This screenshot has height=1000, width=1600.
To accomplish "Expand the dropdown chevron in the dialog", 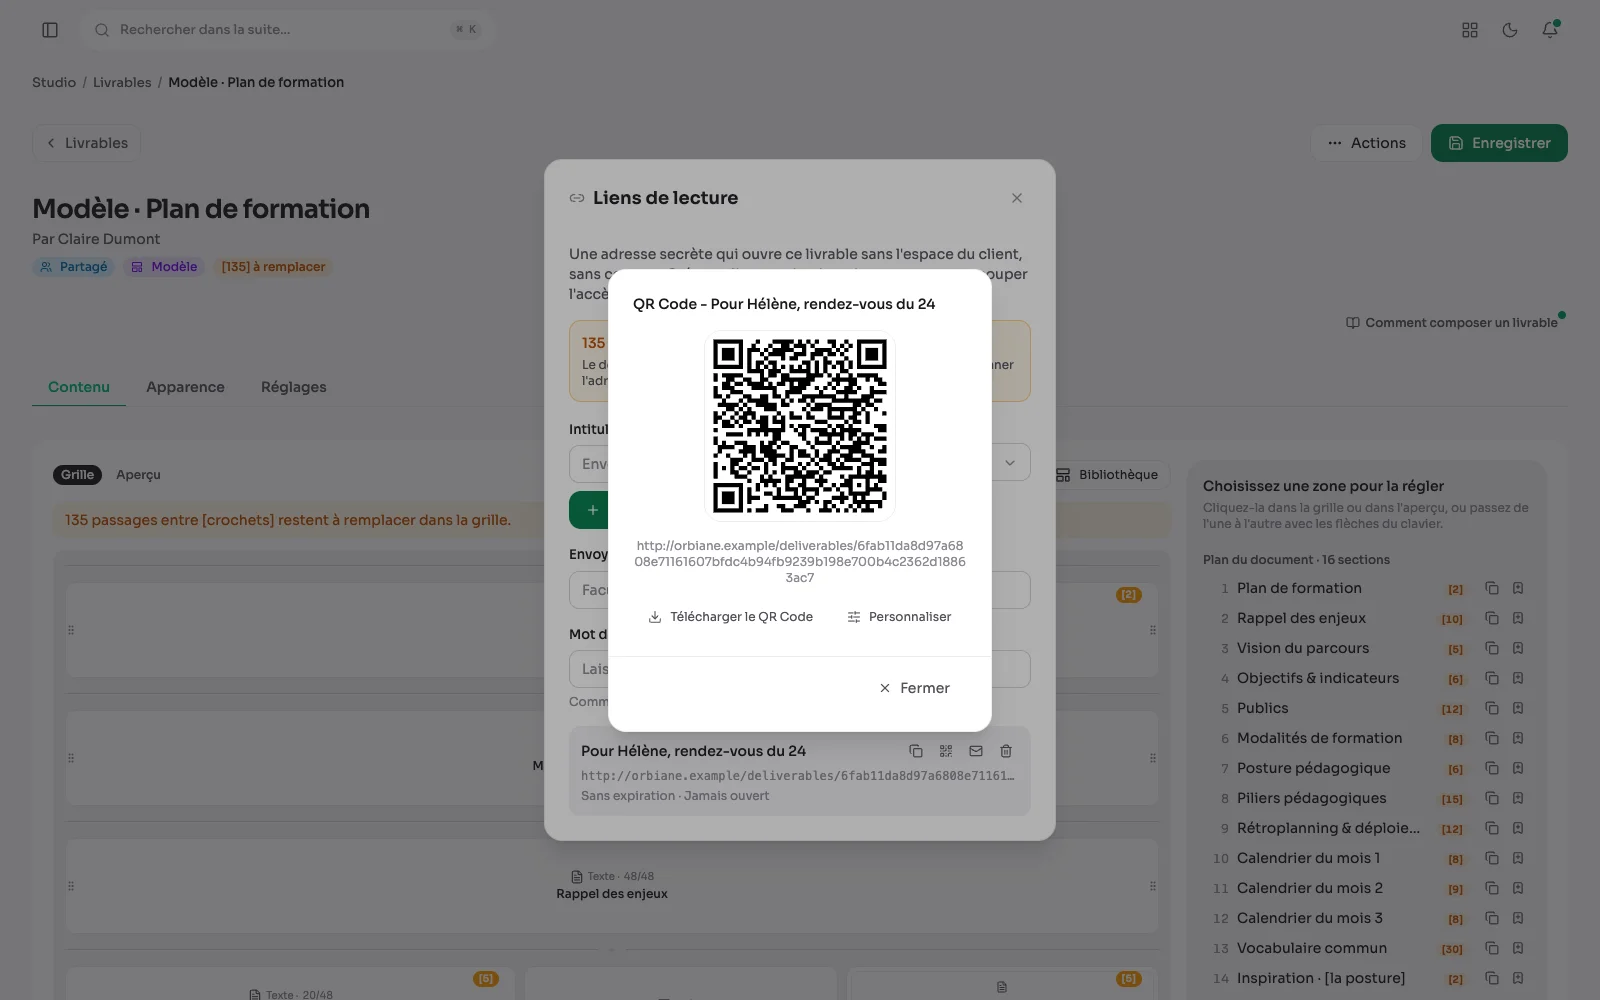I will click(x=1010, y=463).
